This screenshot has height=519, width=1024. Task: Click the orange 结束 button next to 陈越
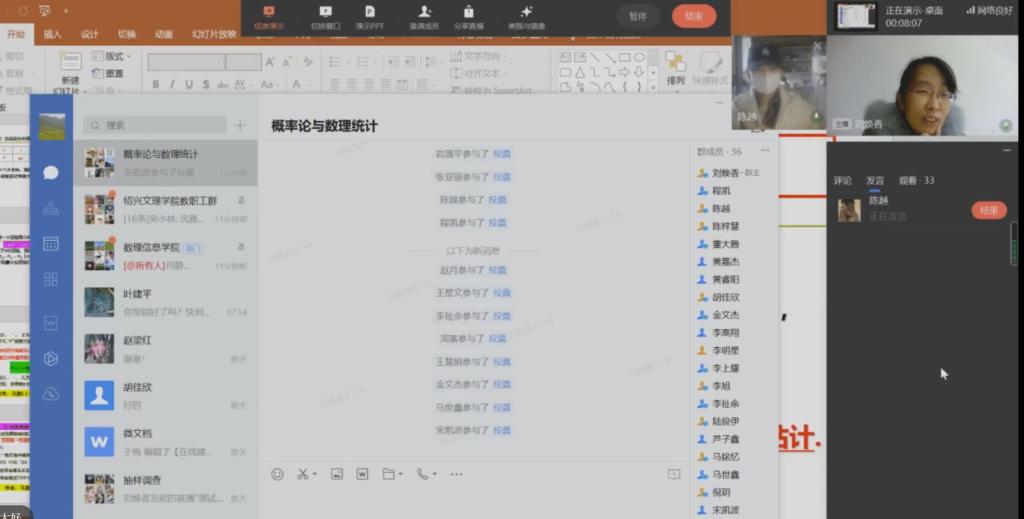[988, 210]
